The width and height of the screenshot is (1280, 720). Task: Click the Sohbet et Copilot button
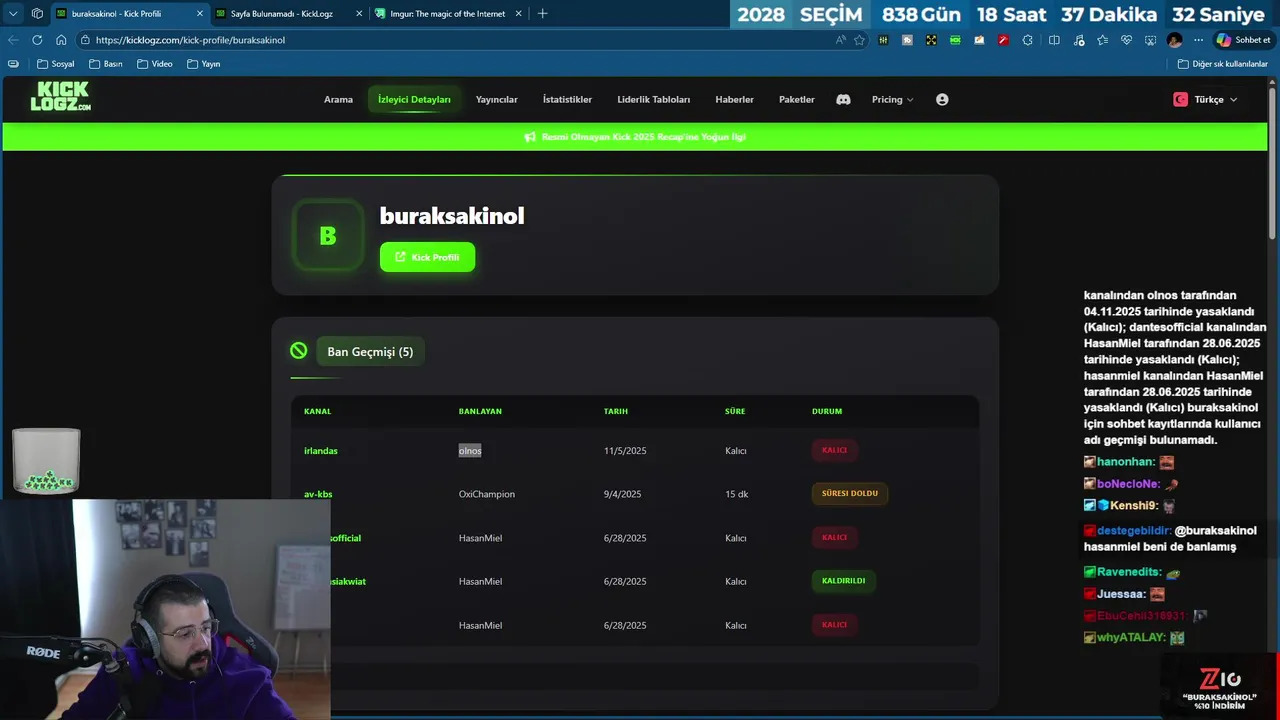[1243, 40]
